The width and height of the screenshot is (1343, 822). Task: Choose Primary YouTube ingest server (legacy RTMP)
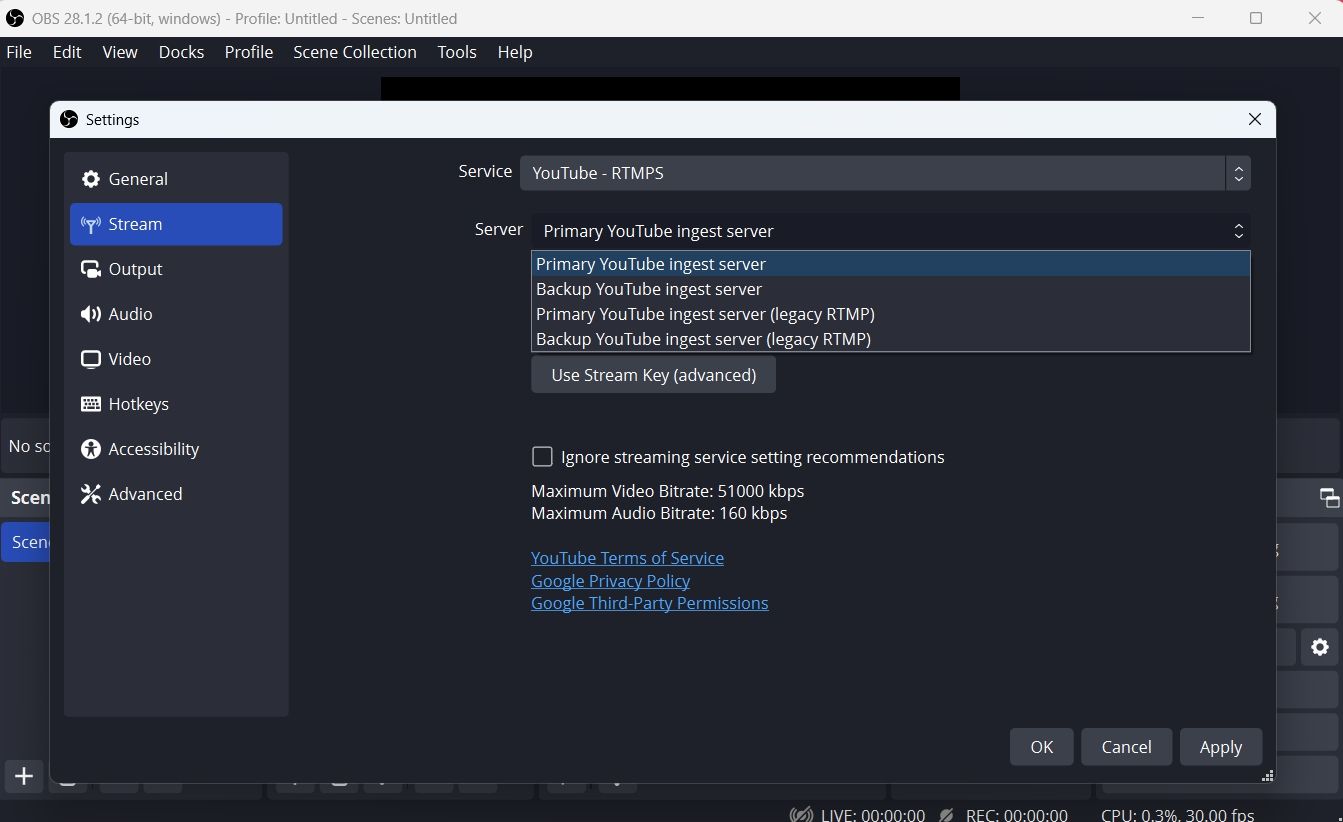click(704, 314)
